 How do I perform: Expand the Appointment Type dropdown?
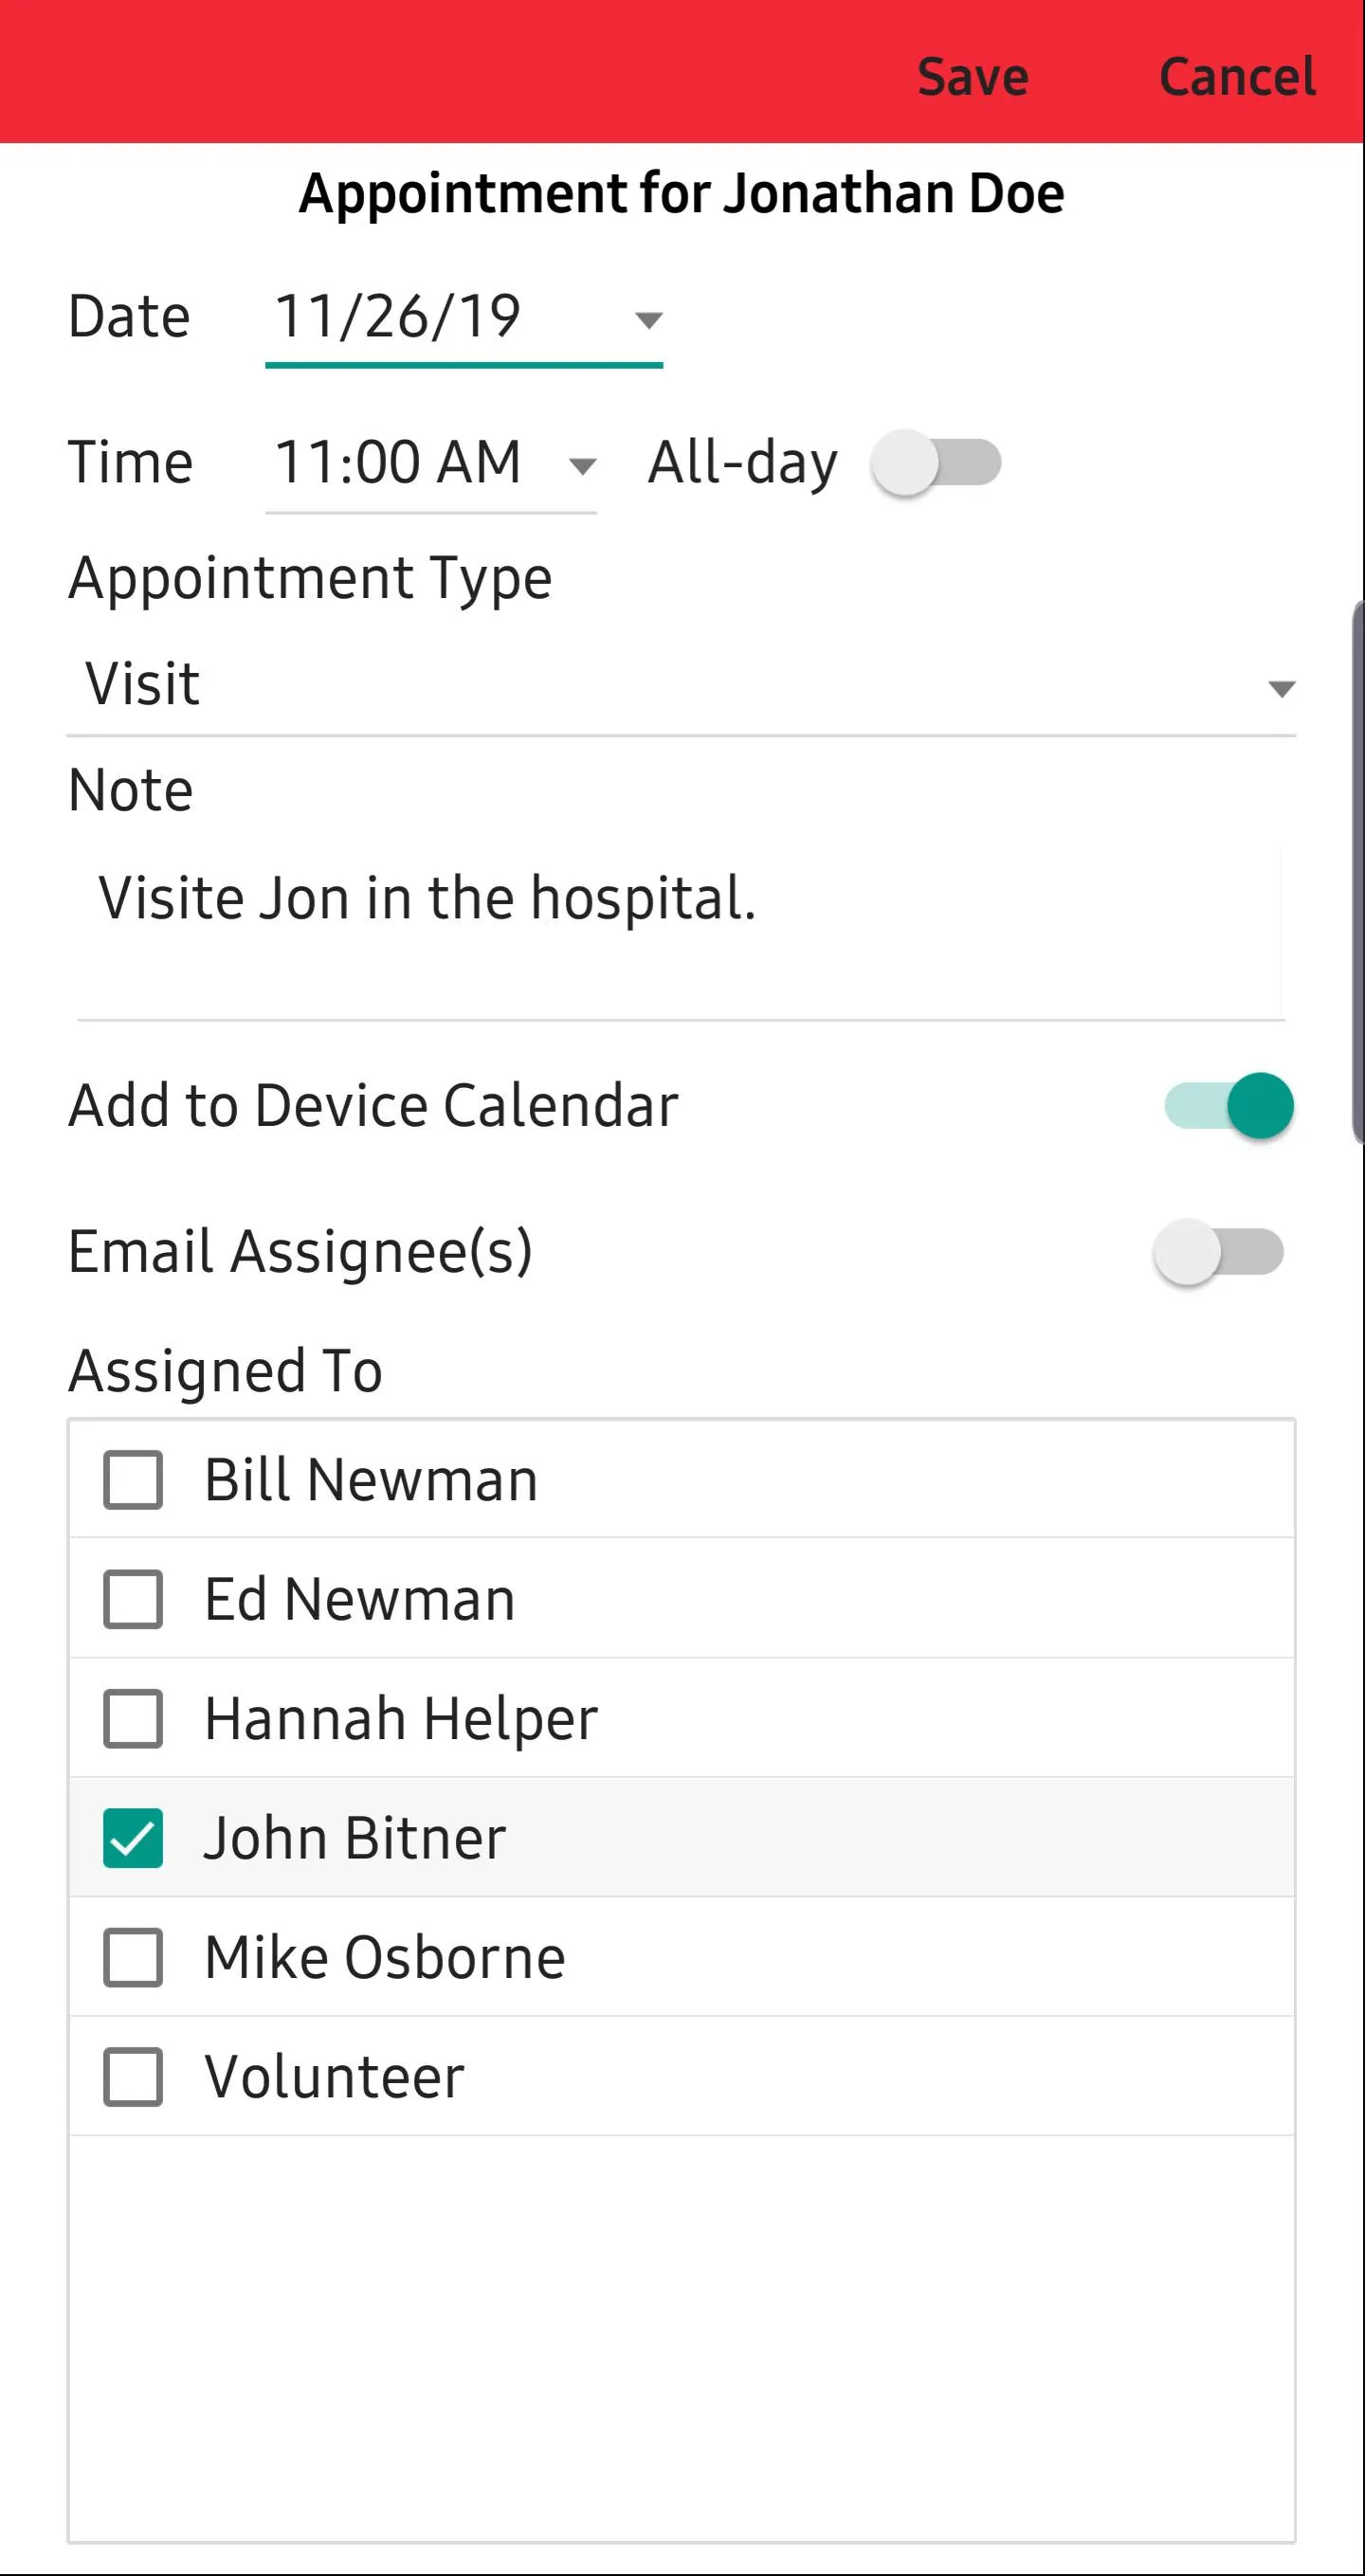[681, 686]
